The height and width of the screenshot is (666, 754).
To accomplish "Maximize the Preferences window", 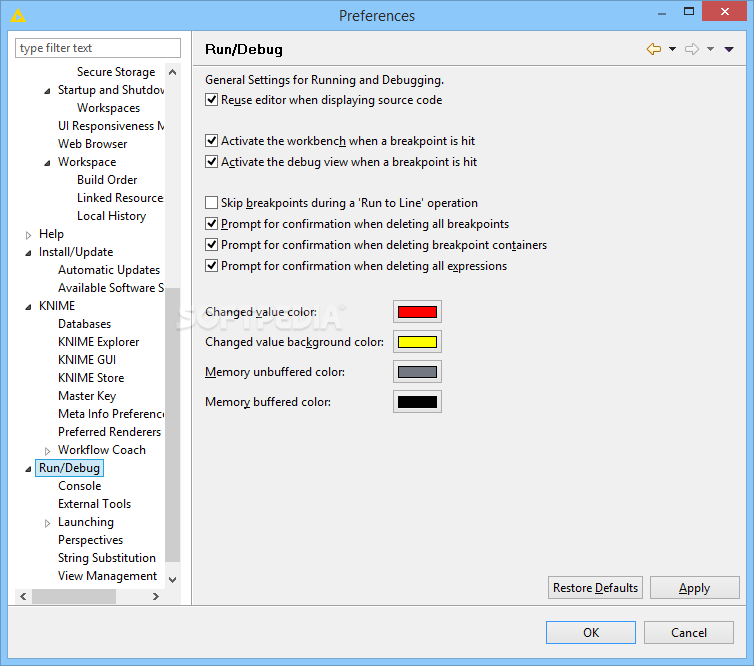I will coord(689,12).
